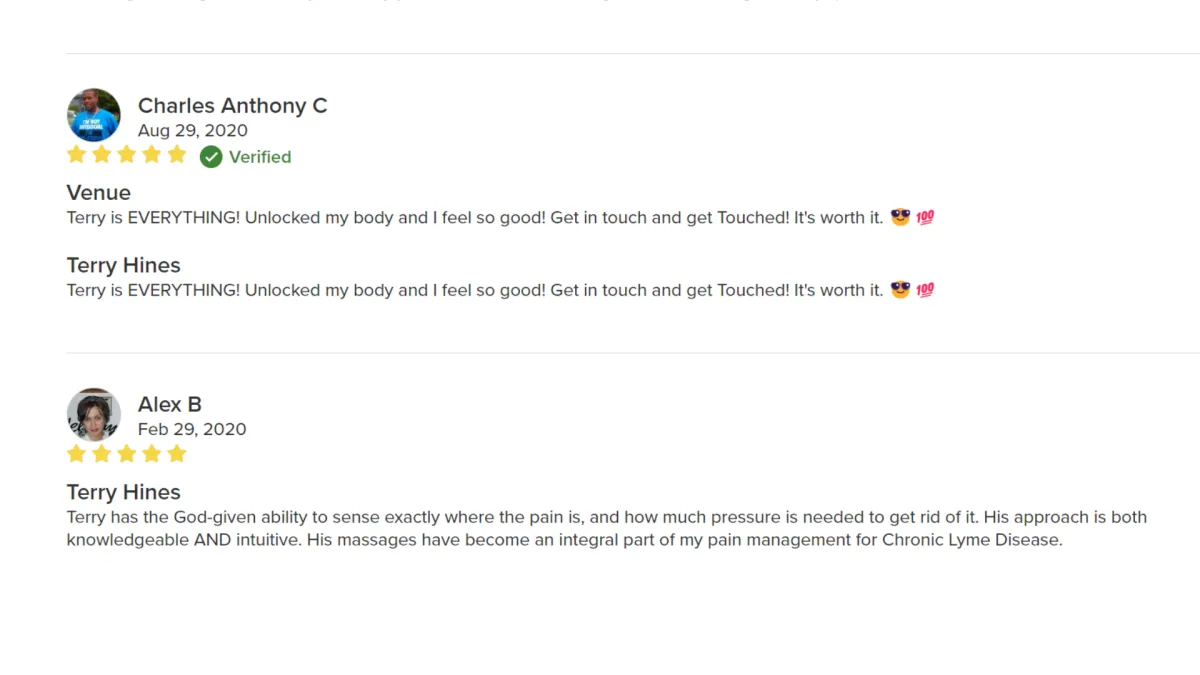Image resolution: width=1200 pixels, height=675 pixels.
Task: Click first star in Charles Anthony's rating
Action: [77, 155]
